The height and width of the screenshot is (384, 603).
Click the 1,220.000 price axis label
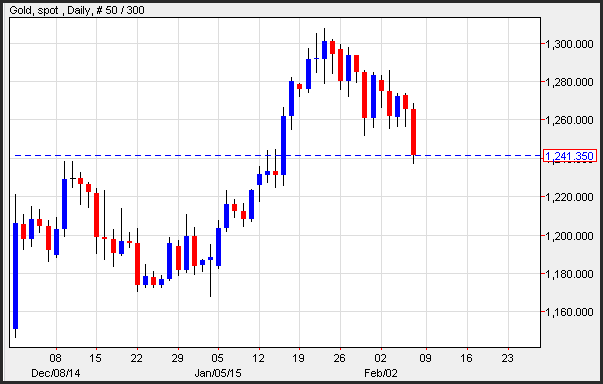pyautogui.click(x=570, y=197)
